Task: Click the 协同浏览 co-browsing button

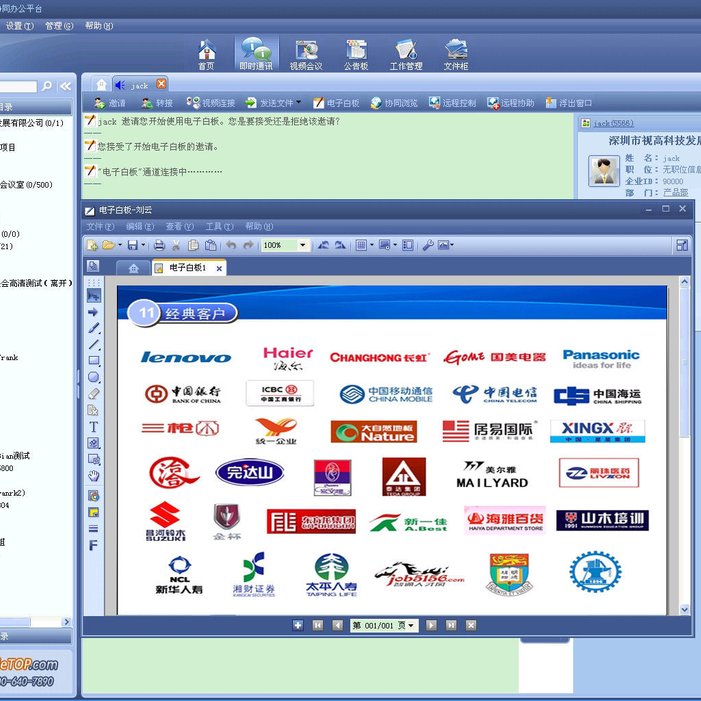Action: point(394,103)
